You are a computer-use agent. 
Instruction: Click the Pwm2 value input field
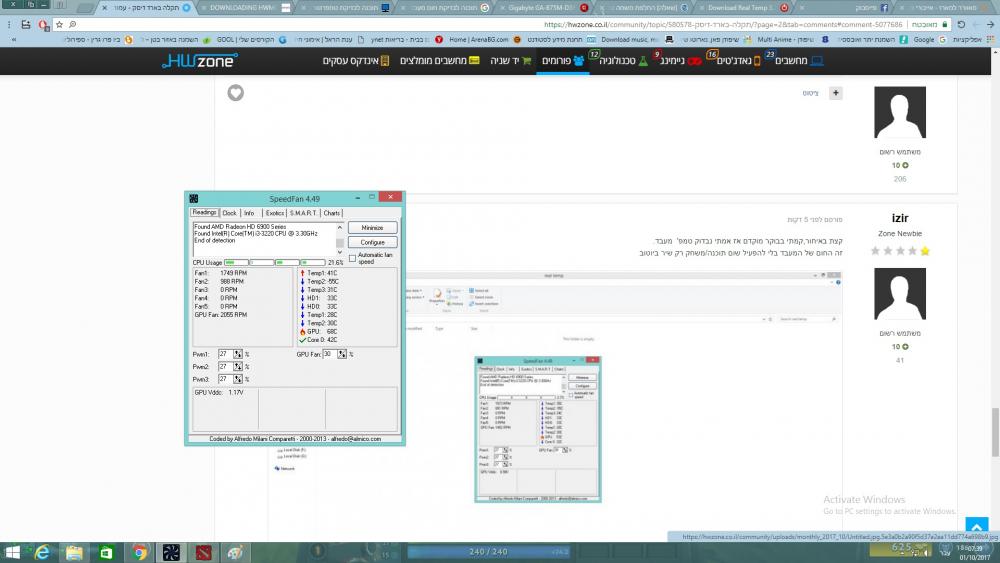[224, 367]
